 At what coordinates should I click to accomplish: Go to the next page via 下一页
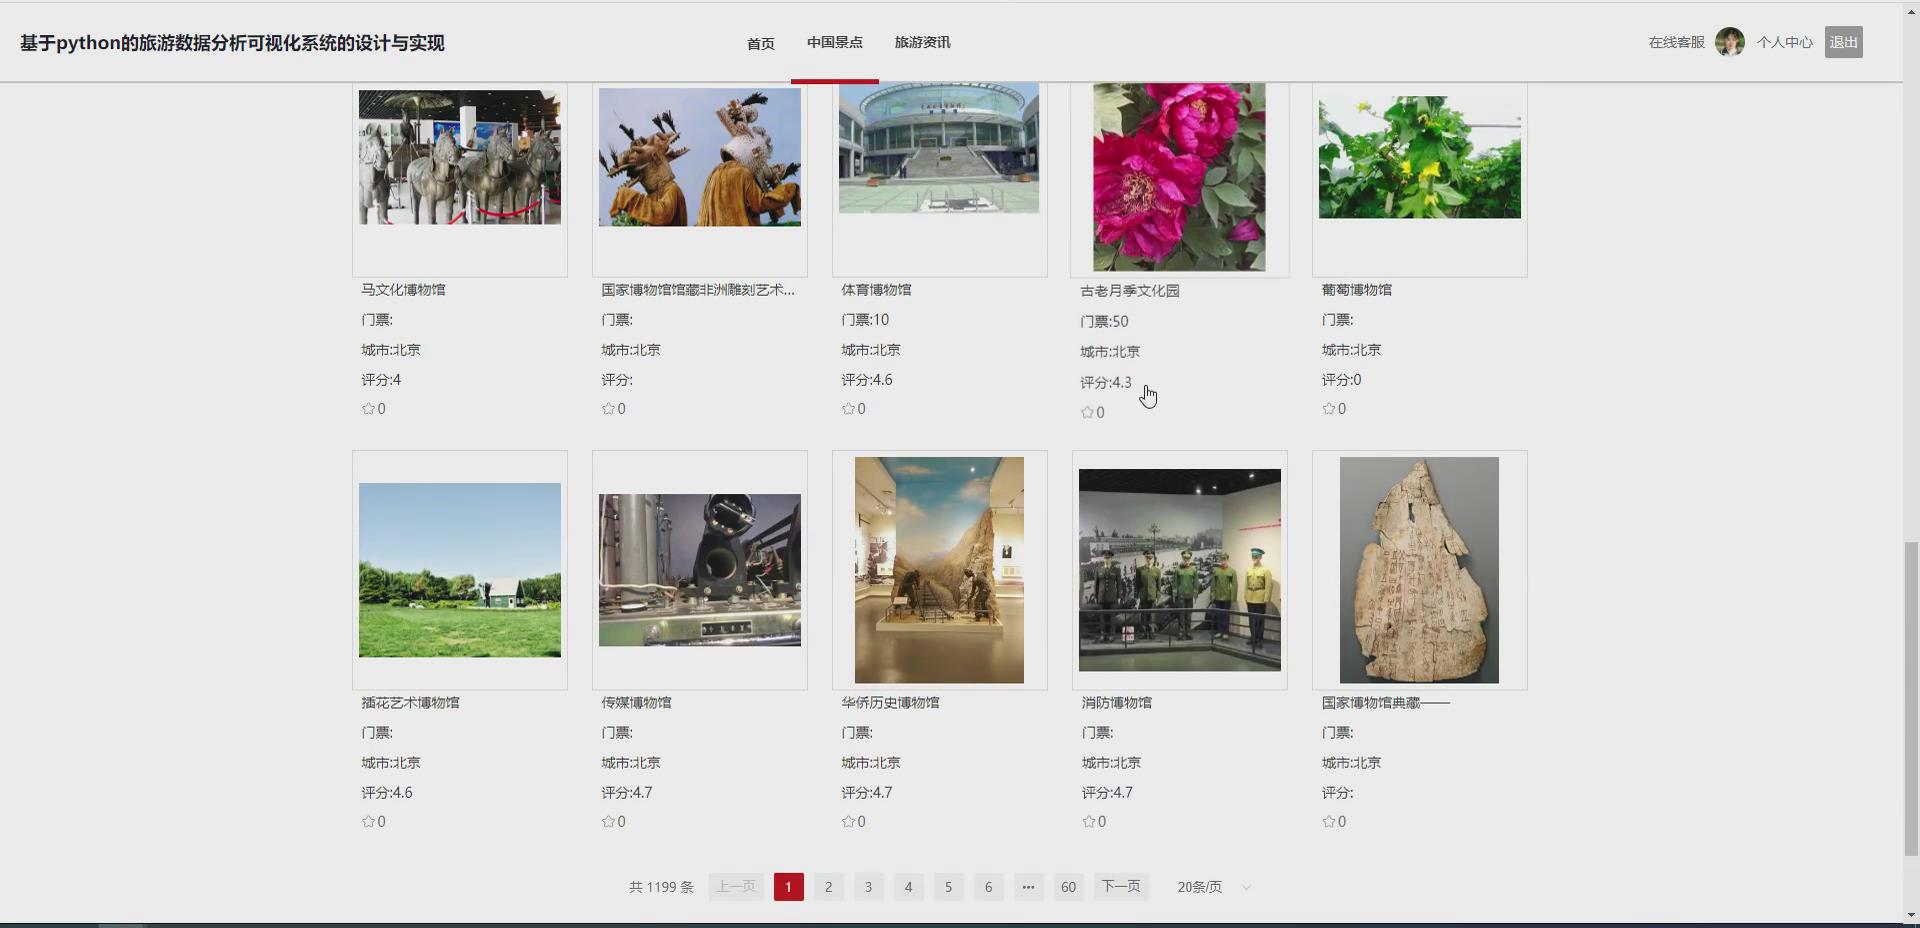(x=1120, y=887)
